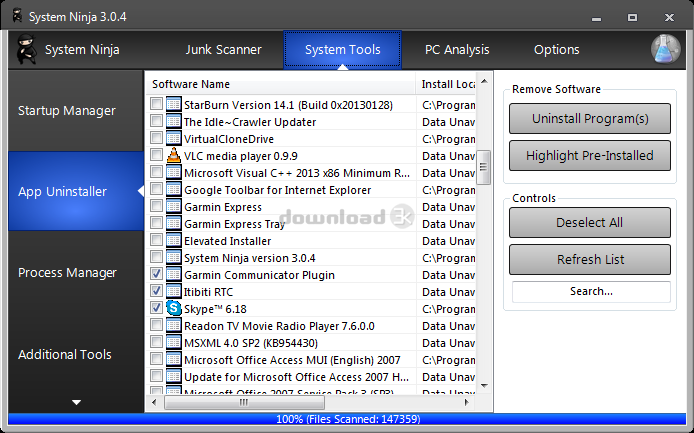The image size is (694, 433).
Task: Uncheck Garmin Communicator Plugin checkbox
Action: coord(156,274)
